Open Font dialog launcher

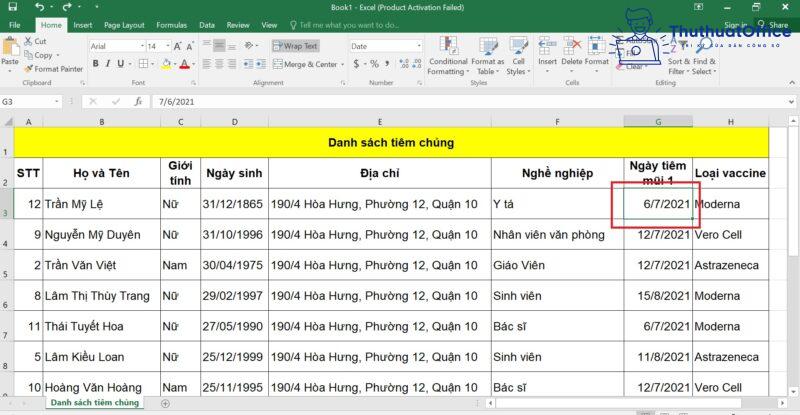tap(193, 83)
